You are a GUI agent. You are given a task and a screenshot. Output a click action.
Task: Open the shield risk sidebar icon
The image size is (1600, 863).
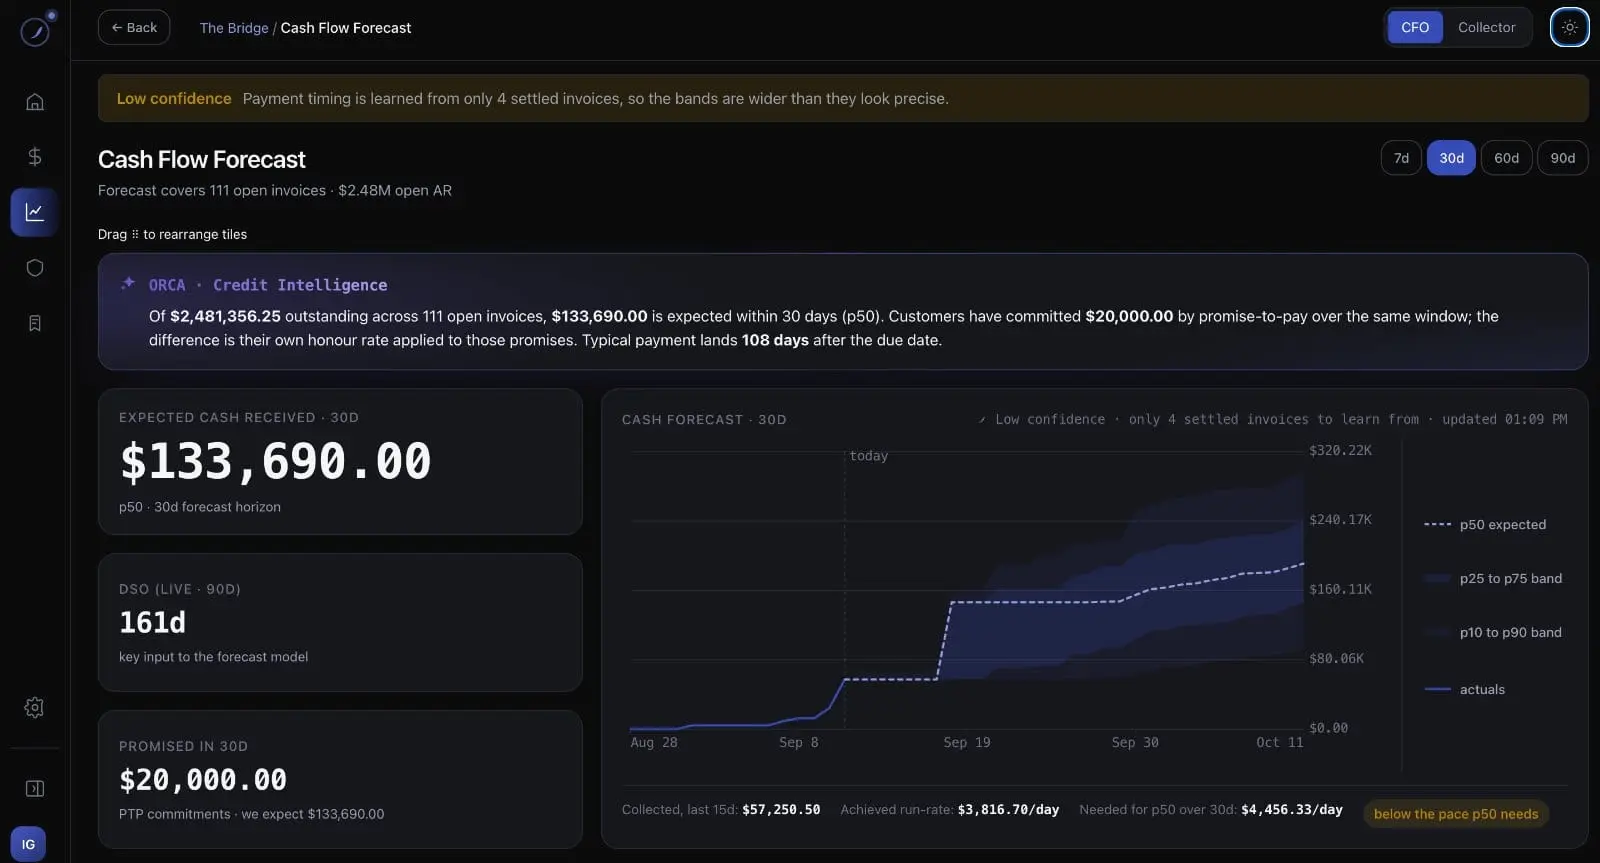tap(35, 268)
